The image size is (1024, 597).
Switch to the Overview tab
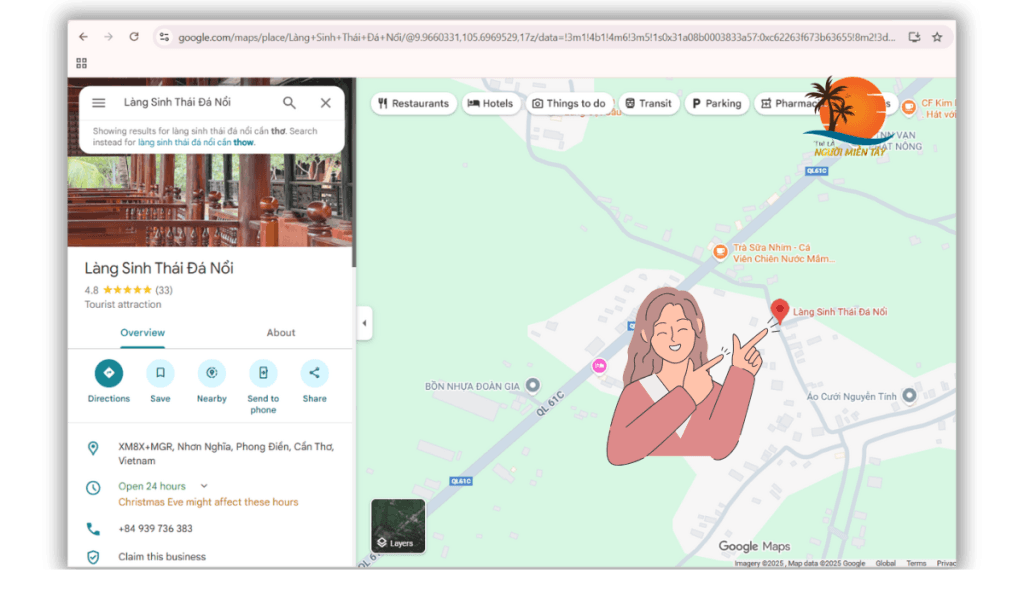pyautogui.click(x=142, y=332)
